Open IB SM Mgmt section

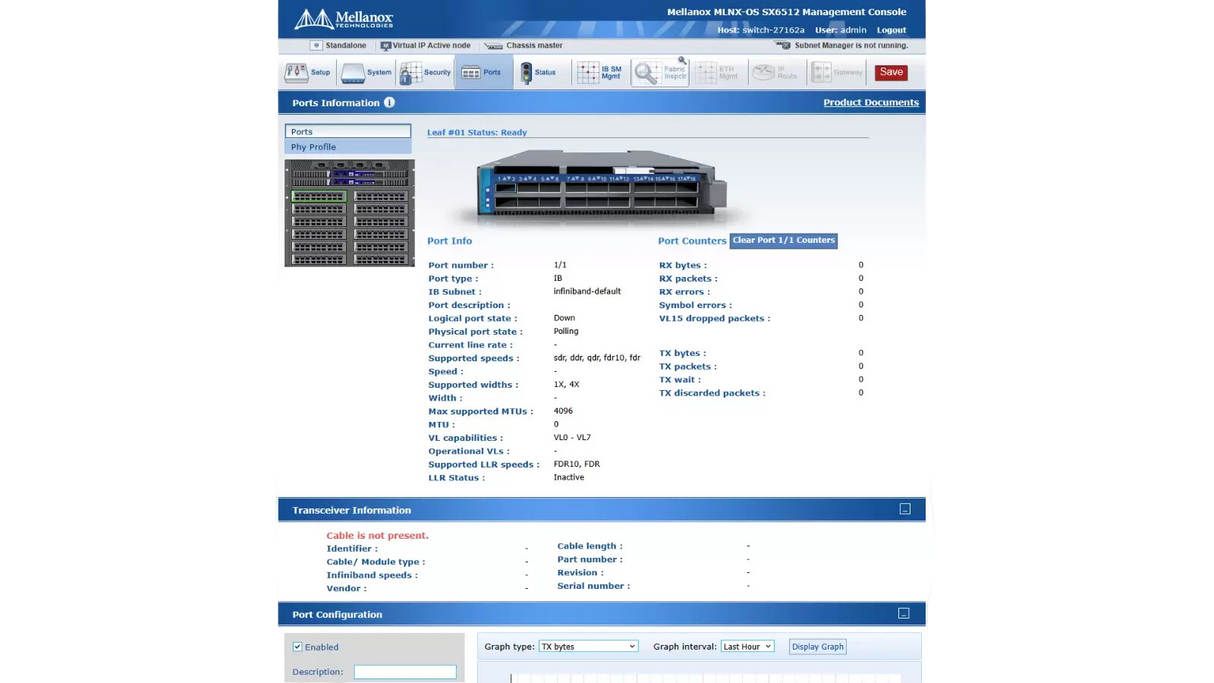pyautogui.click(x=600, y=72)
